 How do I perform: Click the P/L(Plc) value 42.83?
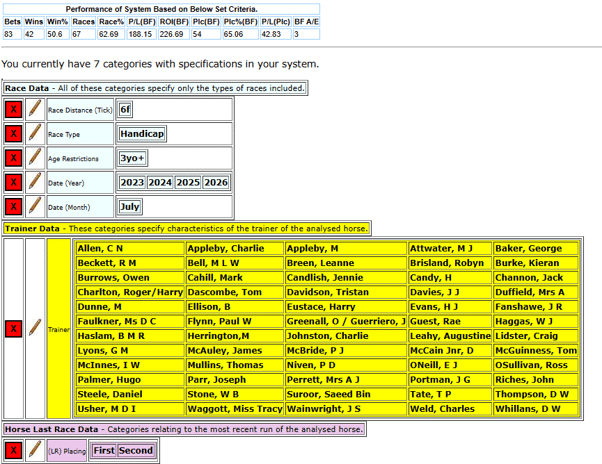[276, 34]
